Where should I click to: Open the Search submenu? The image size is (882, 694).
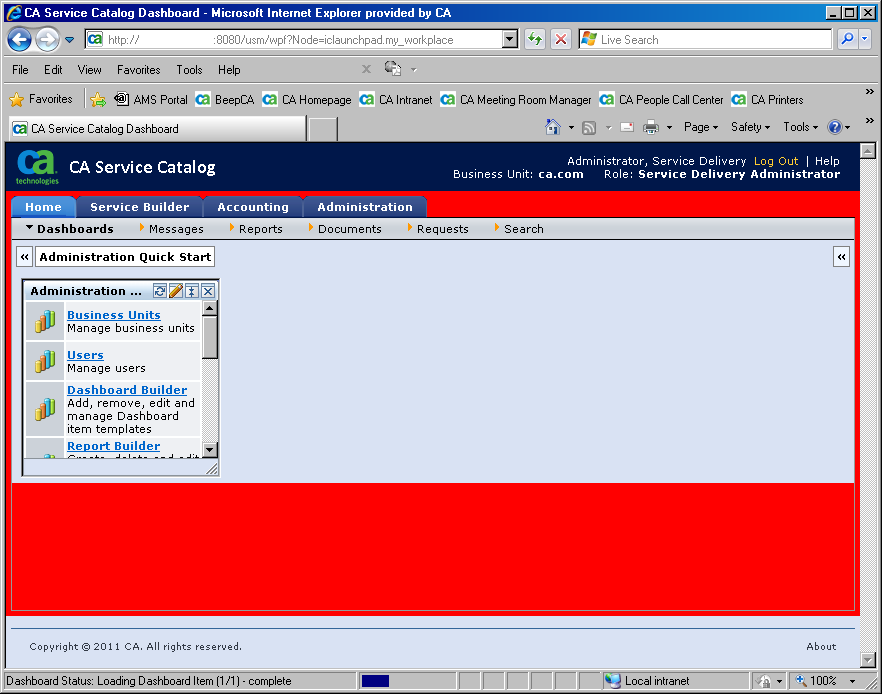pos(519,229)
